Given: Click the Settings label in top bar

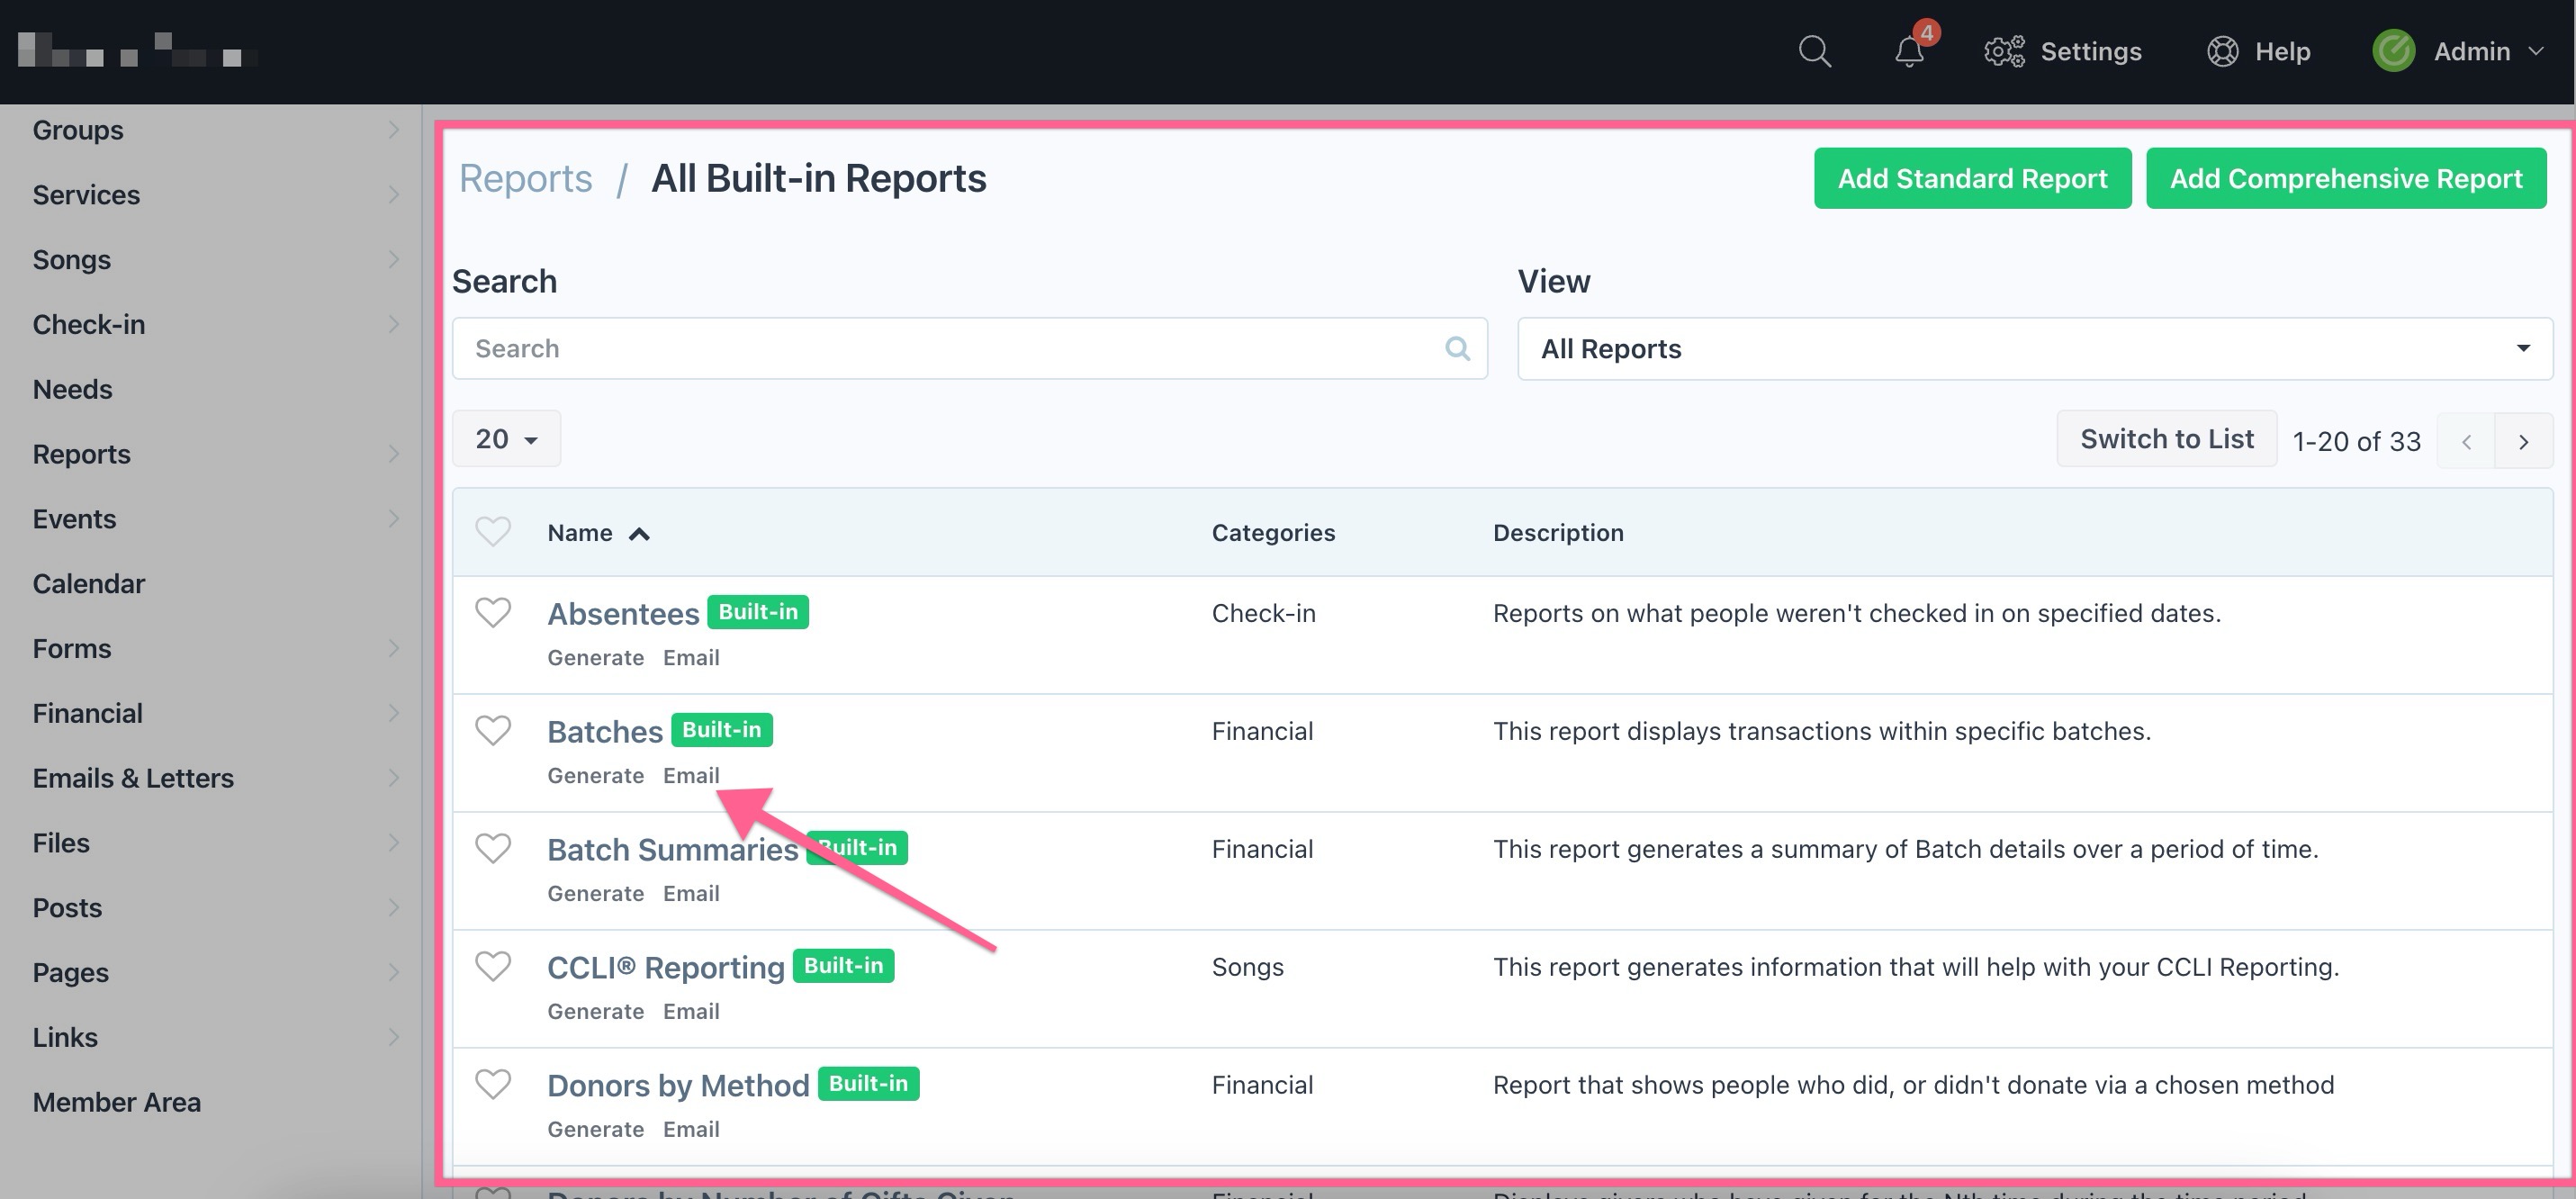Looking at the screenshot, I should click(x=2091, y=51).
